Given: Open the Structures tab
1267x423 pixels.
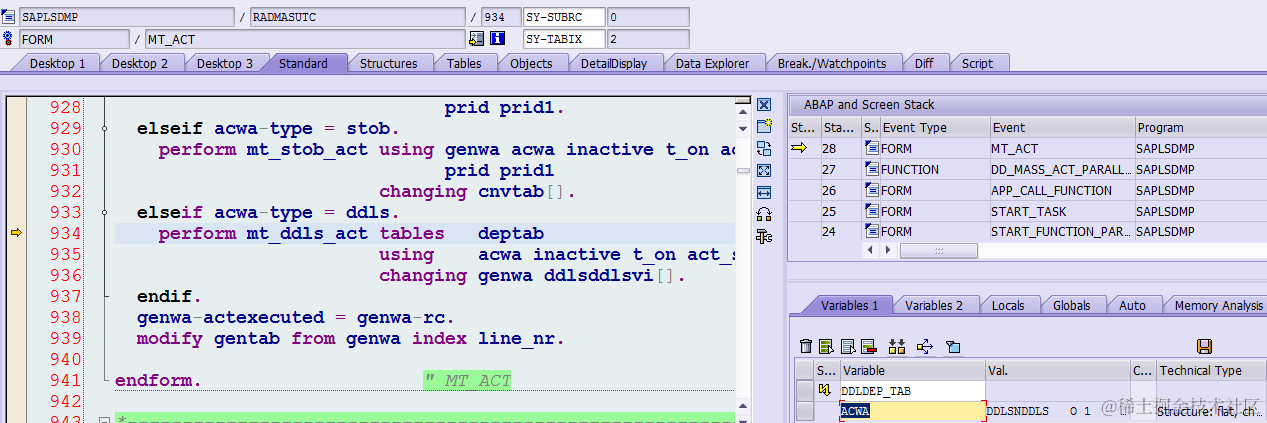Looking at the screenshot, I should click(388, 63).
